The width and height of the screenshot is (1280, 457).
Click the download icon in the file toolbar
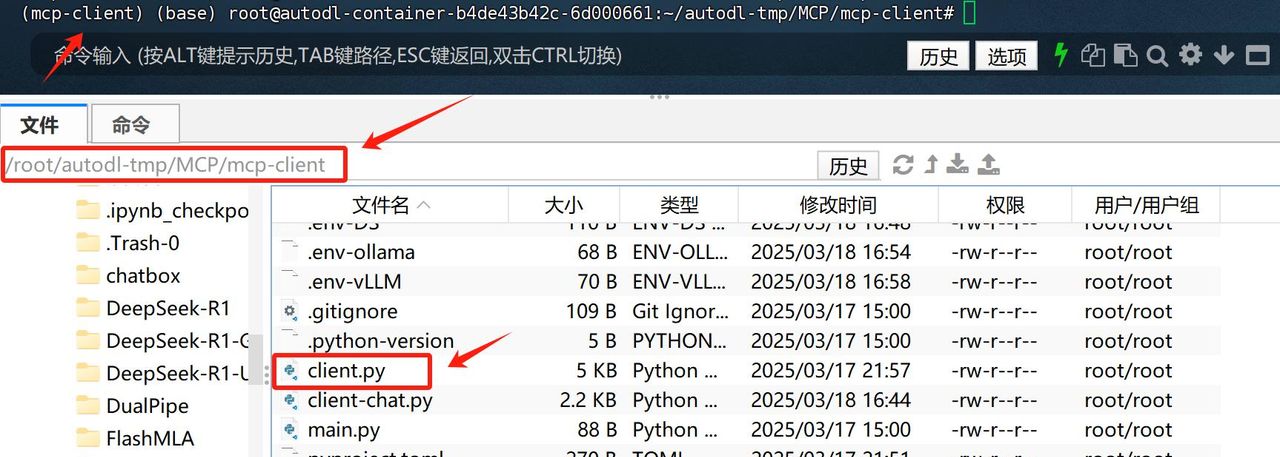tap(958, 165)
